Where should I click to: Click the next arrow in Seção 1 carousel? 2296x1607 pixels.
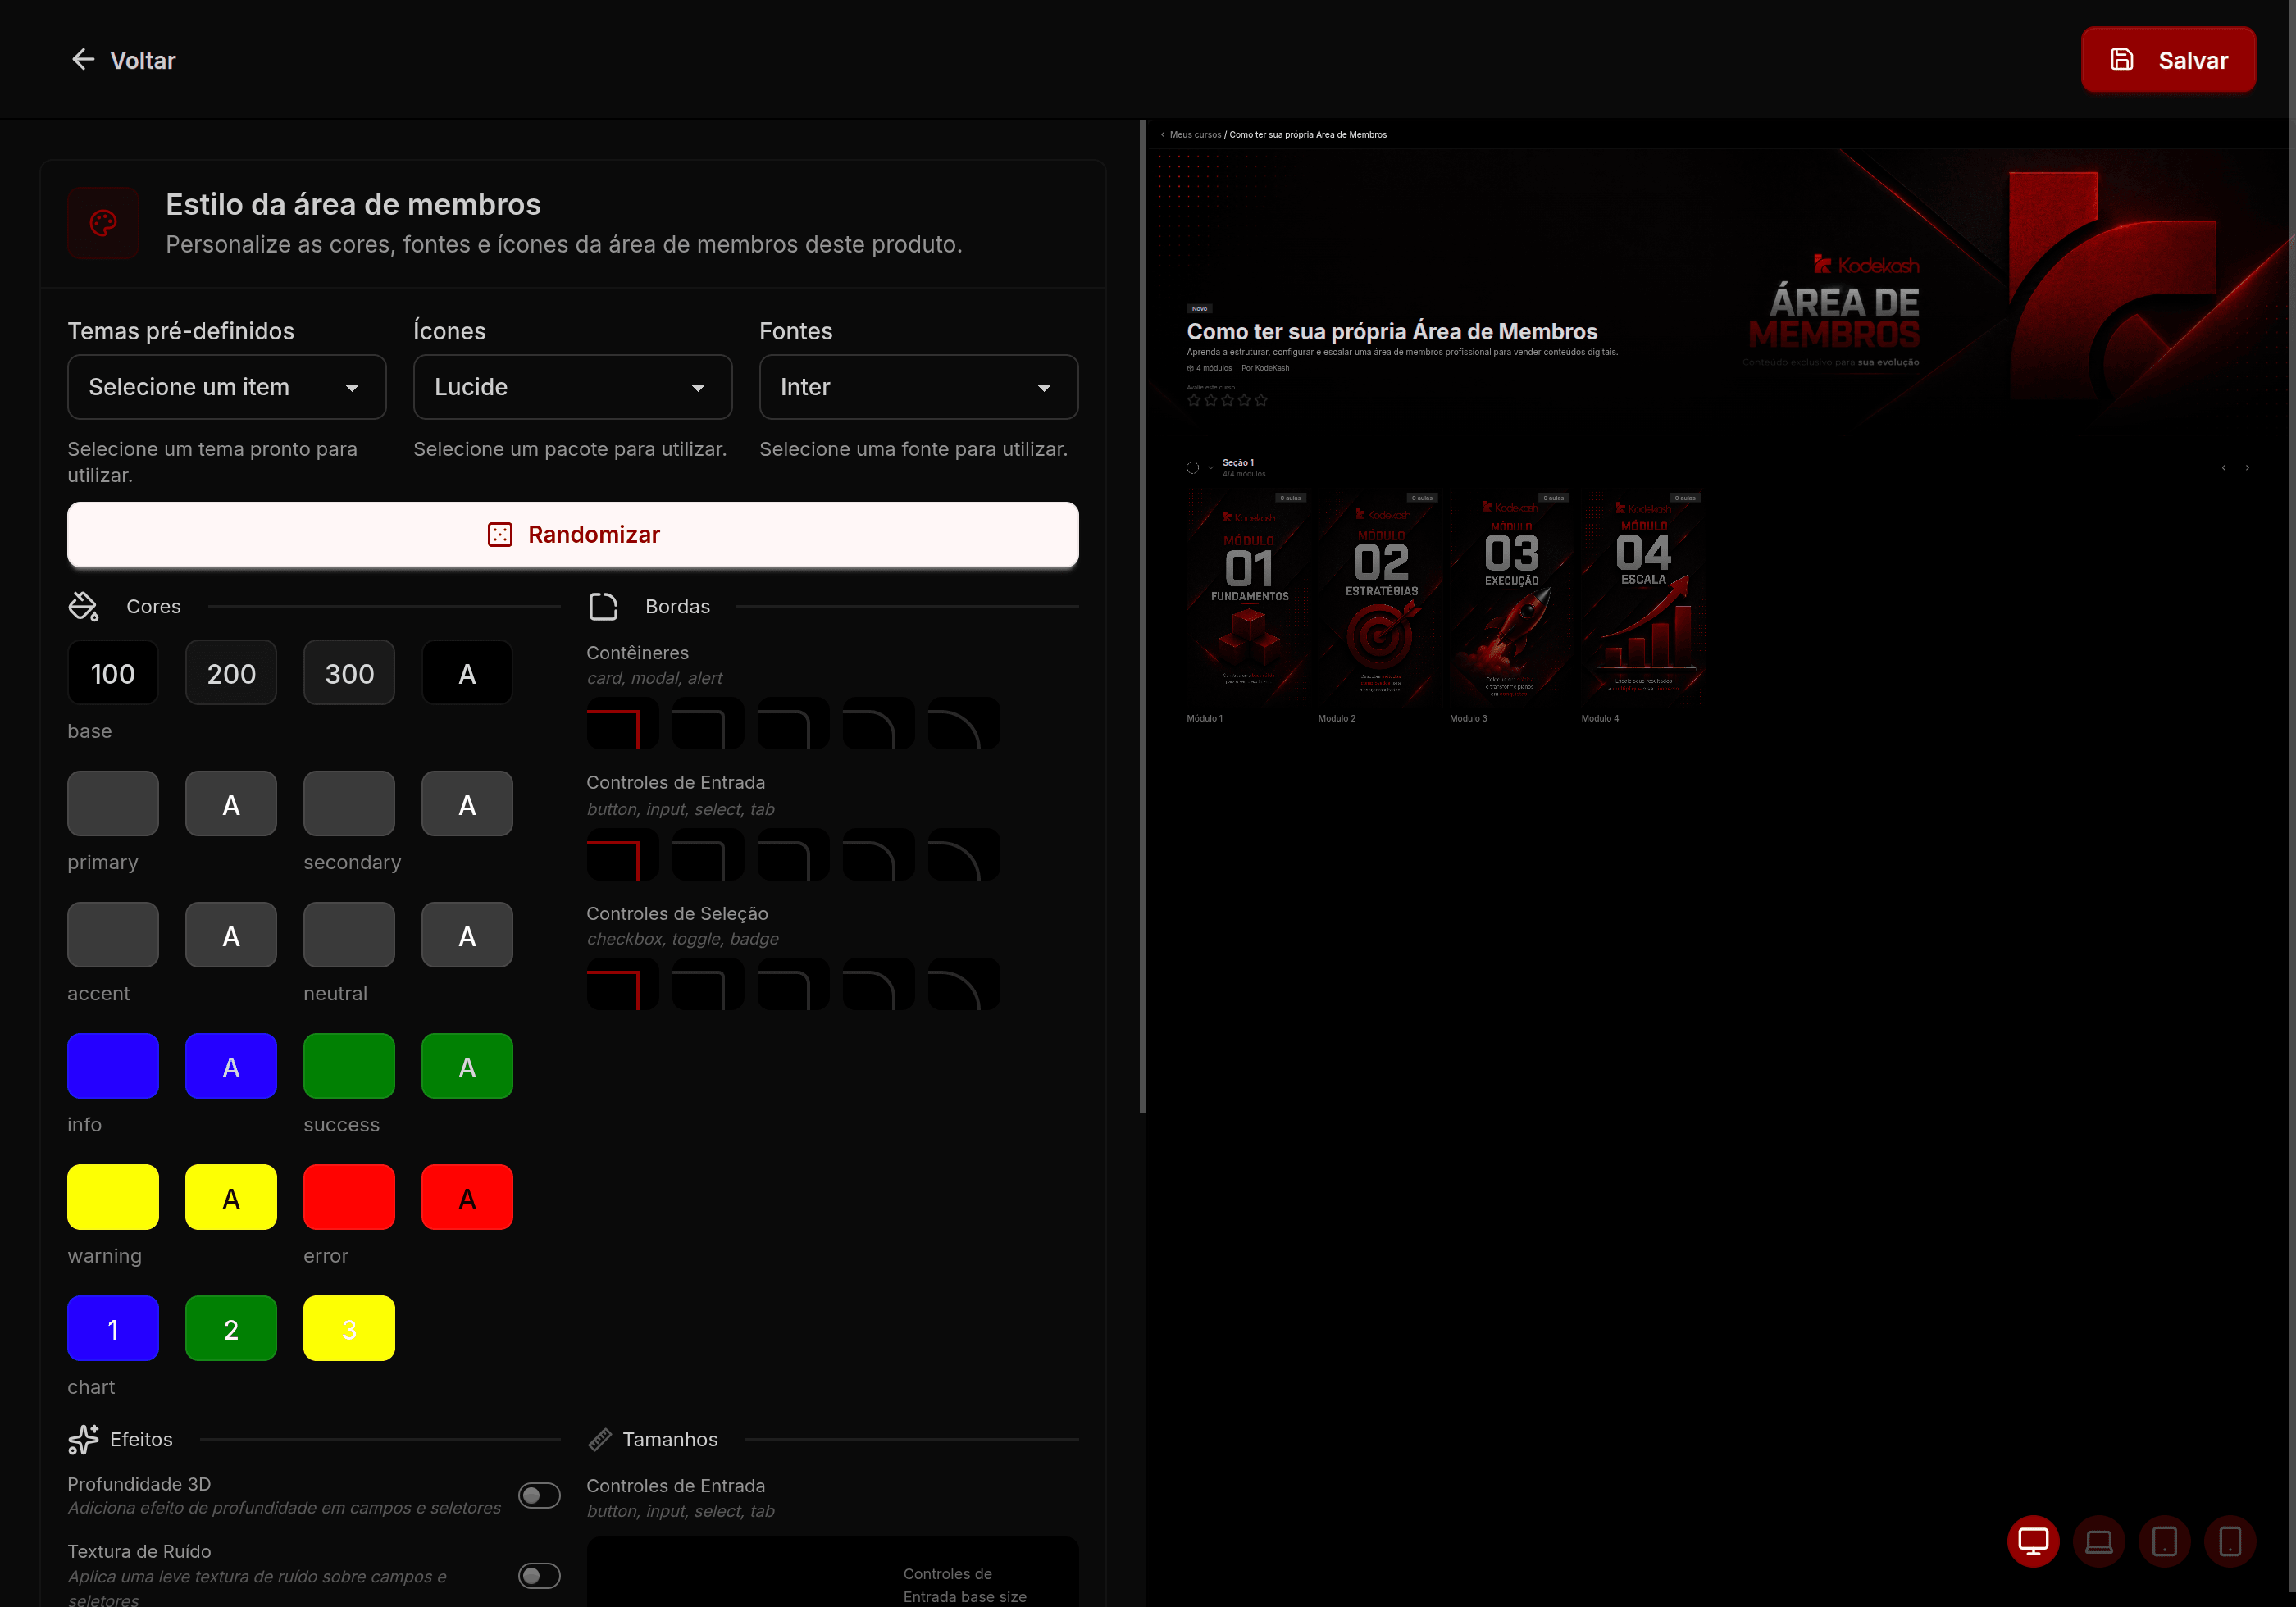[x=2247, y=468]
